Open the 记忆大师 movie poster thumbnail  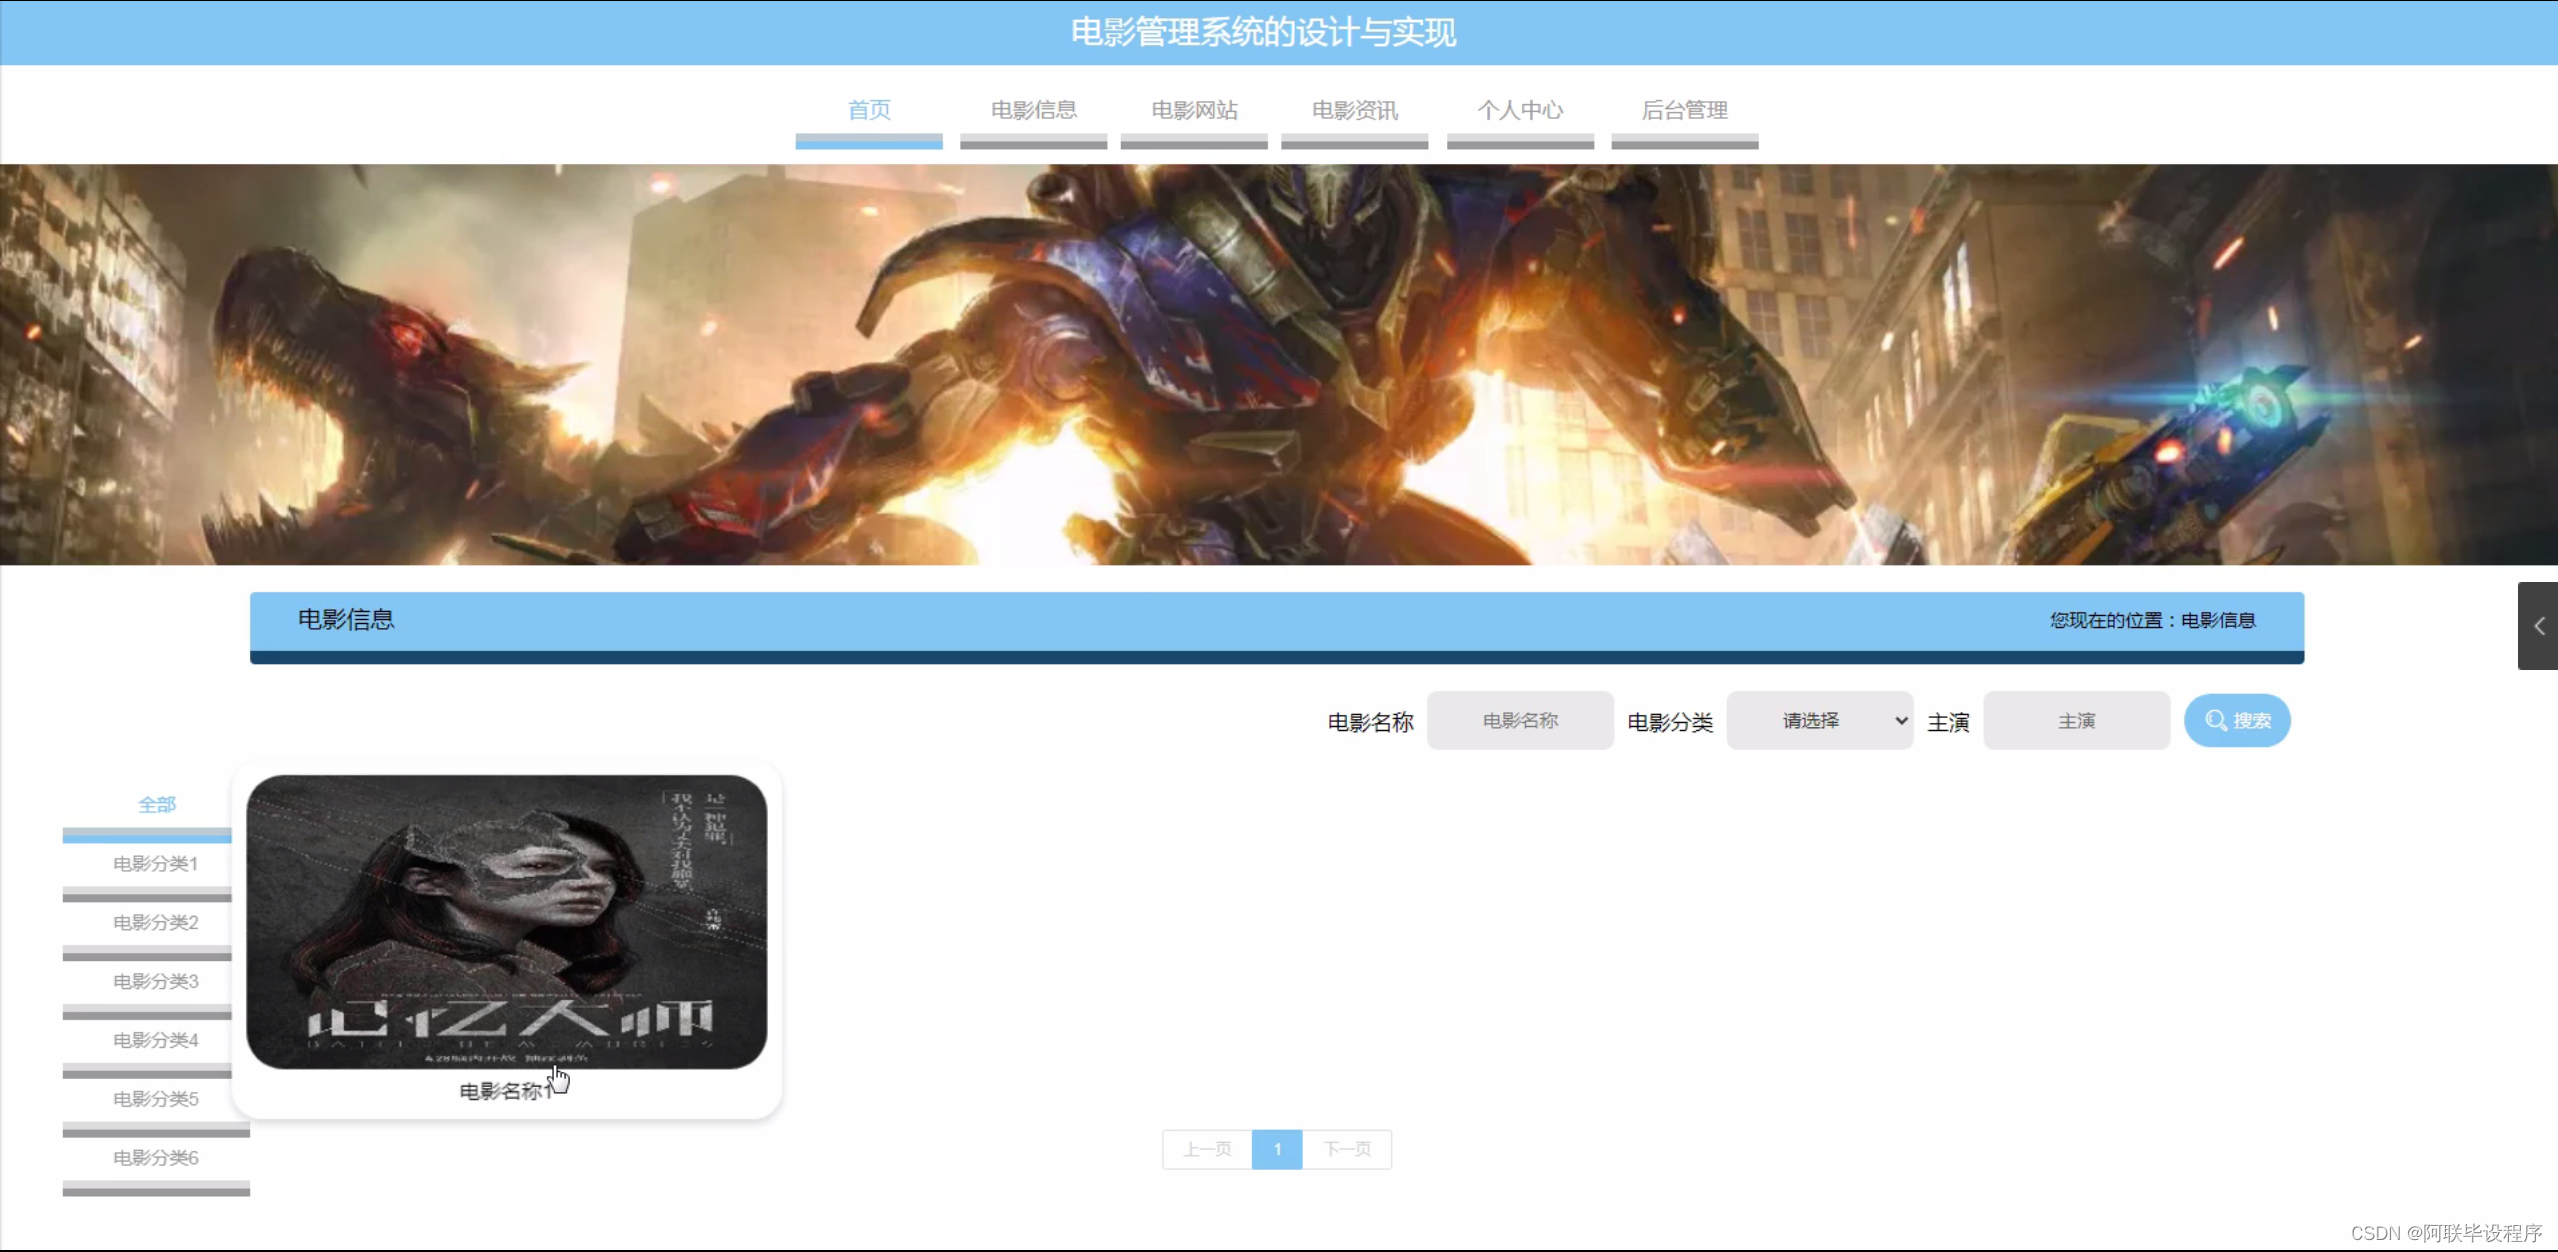pyautogui.click(x=506, y=920)
